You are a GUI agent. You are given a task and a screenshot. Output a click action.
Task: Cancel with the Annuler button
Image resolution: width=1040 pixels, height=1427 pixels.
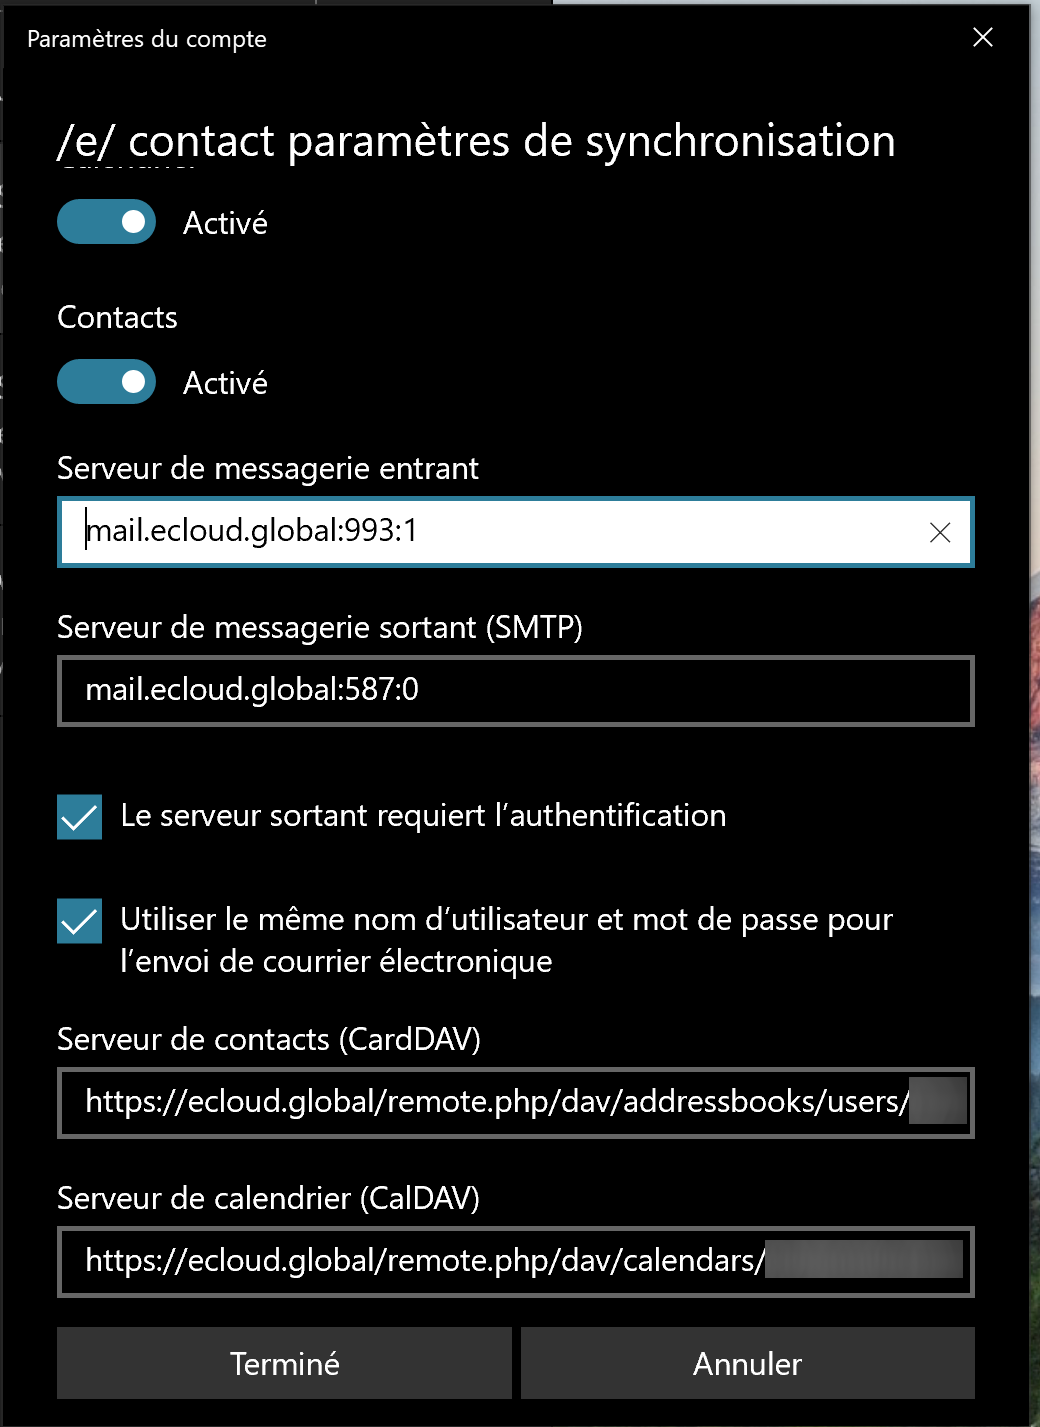(x=747, y=1363)
